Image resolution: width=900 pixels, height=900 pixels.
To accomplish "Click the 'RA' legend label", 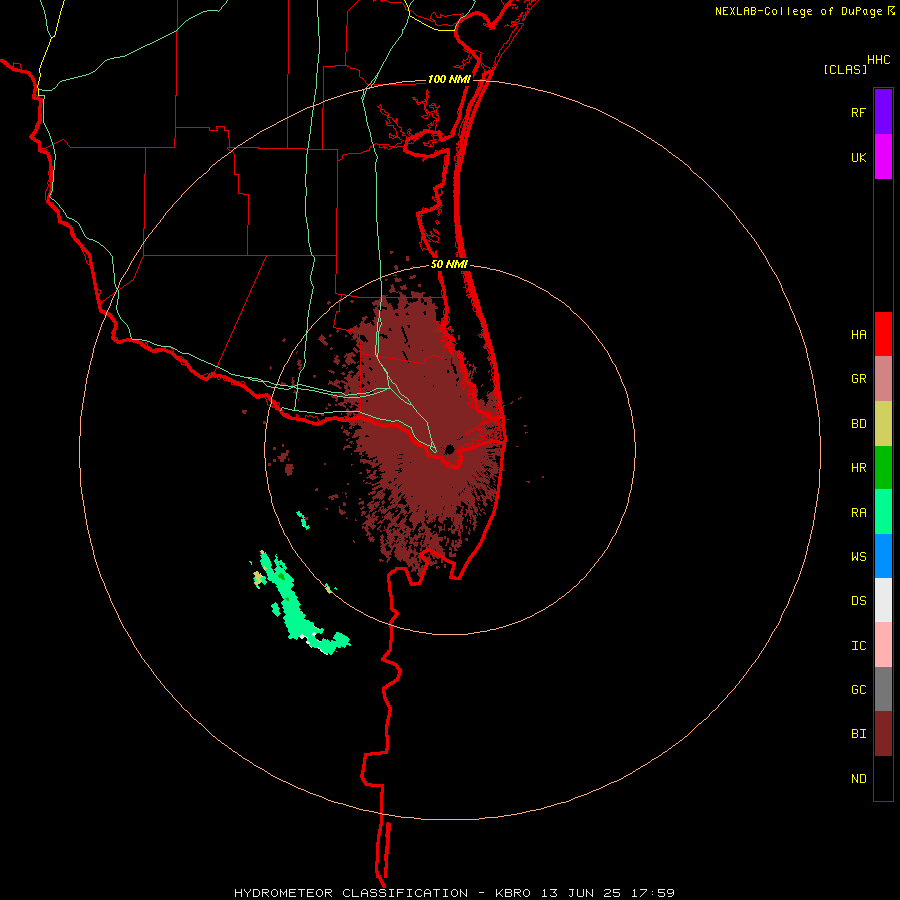I will pyautogui.click(x=858, y=513).
